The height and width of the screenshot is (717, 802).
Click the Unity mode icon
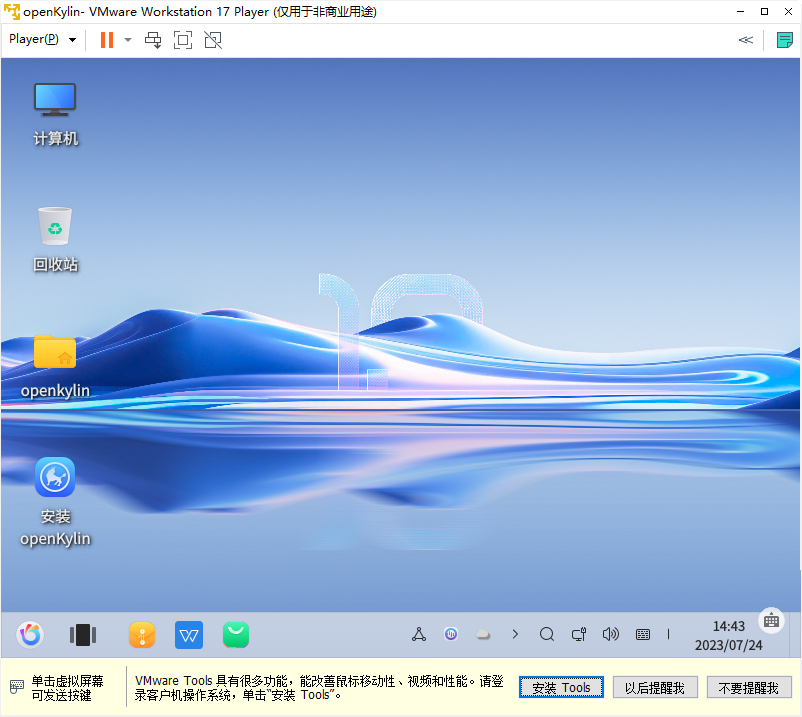[x=213, y=40]
